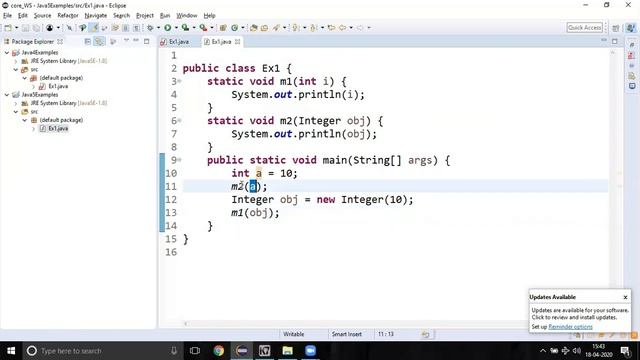Screen dimensions: 640x360
Task: Click the Open Type toolbar icon
Action: [x=253, y=28]
